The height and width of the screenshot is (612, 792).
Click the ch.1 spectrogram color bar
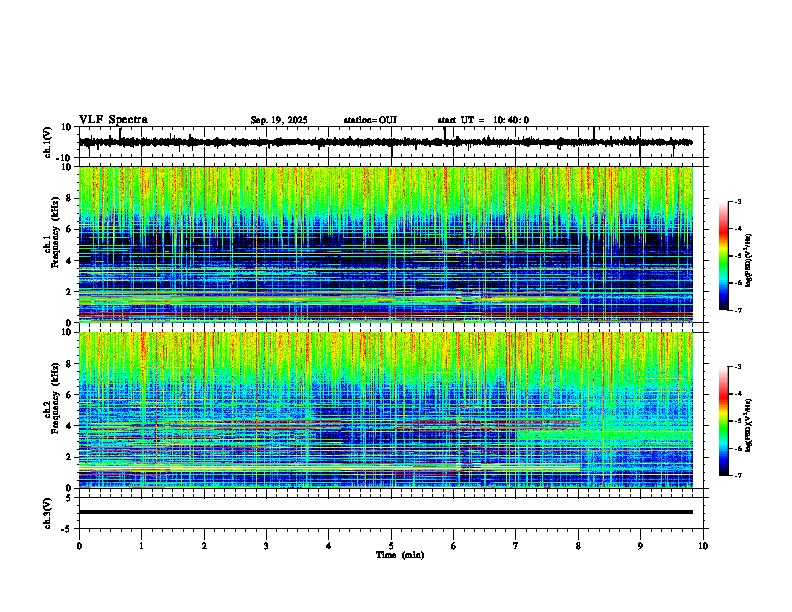point(724,256)
